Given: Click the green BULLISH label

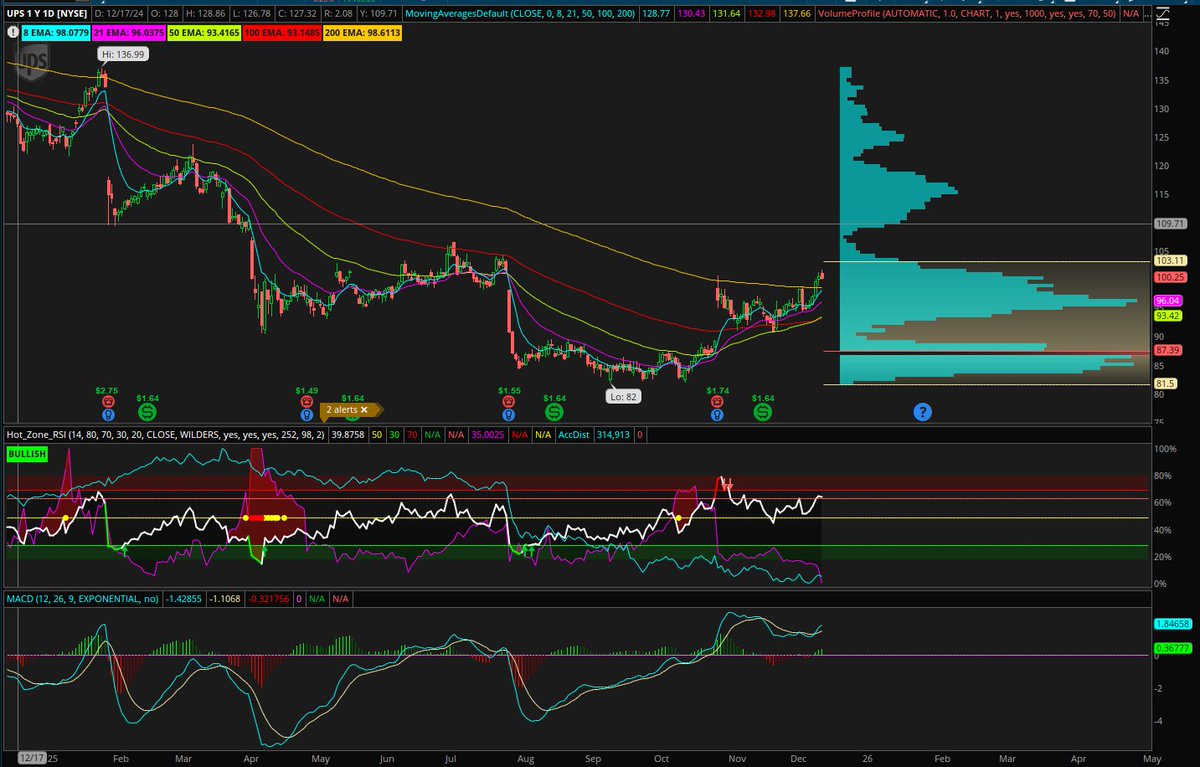Looking at the screenshot, I should point(26,454).
